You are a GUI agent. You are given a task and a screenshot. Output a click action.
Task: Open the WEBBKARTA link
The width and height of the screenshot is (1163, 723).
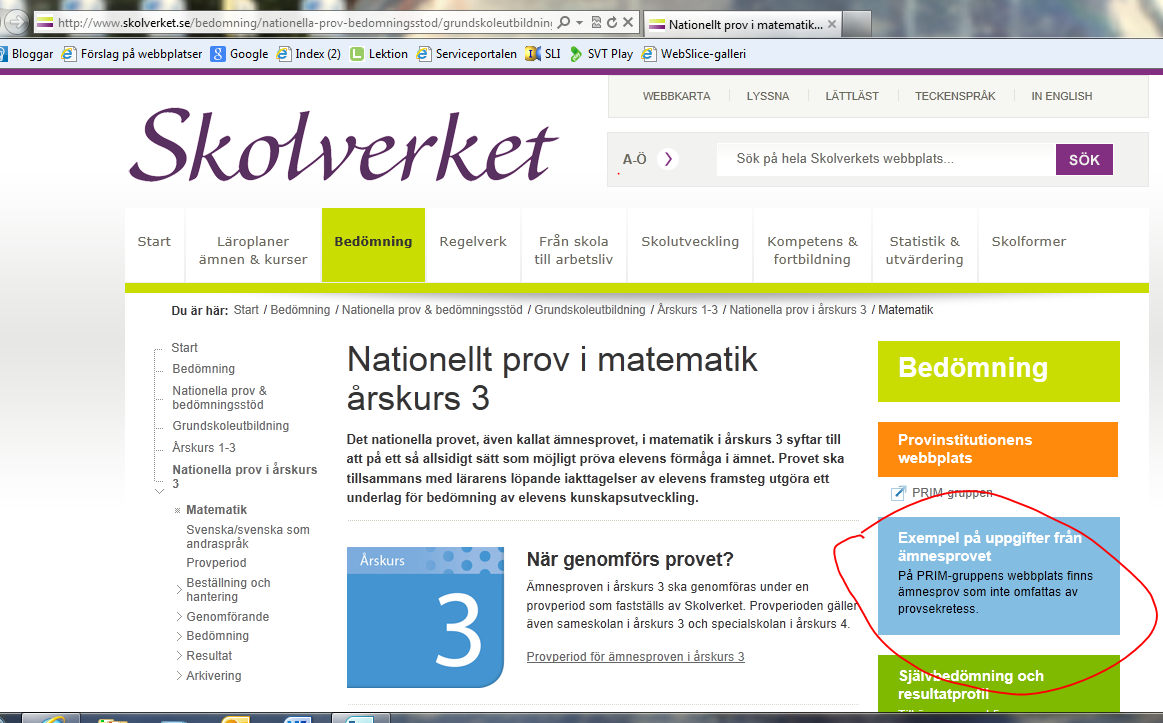tap(676, 96)
